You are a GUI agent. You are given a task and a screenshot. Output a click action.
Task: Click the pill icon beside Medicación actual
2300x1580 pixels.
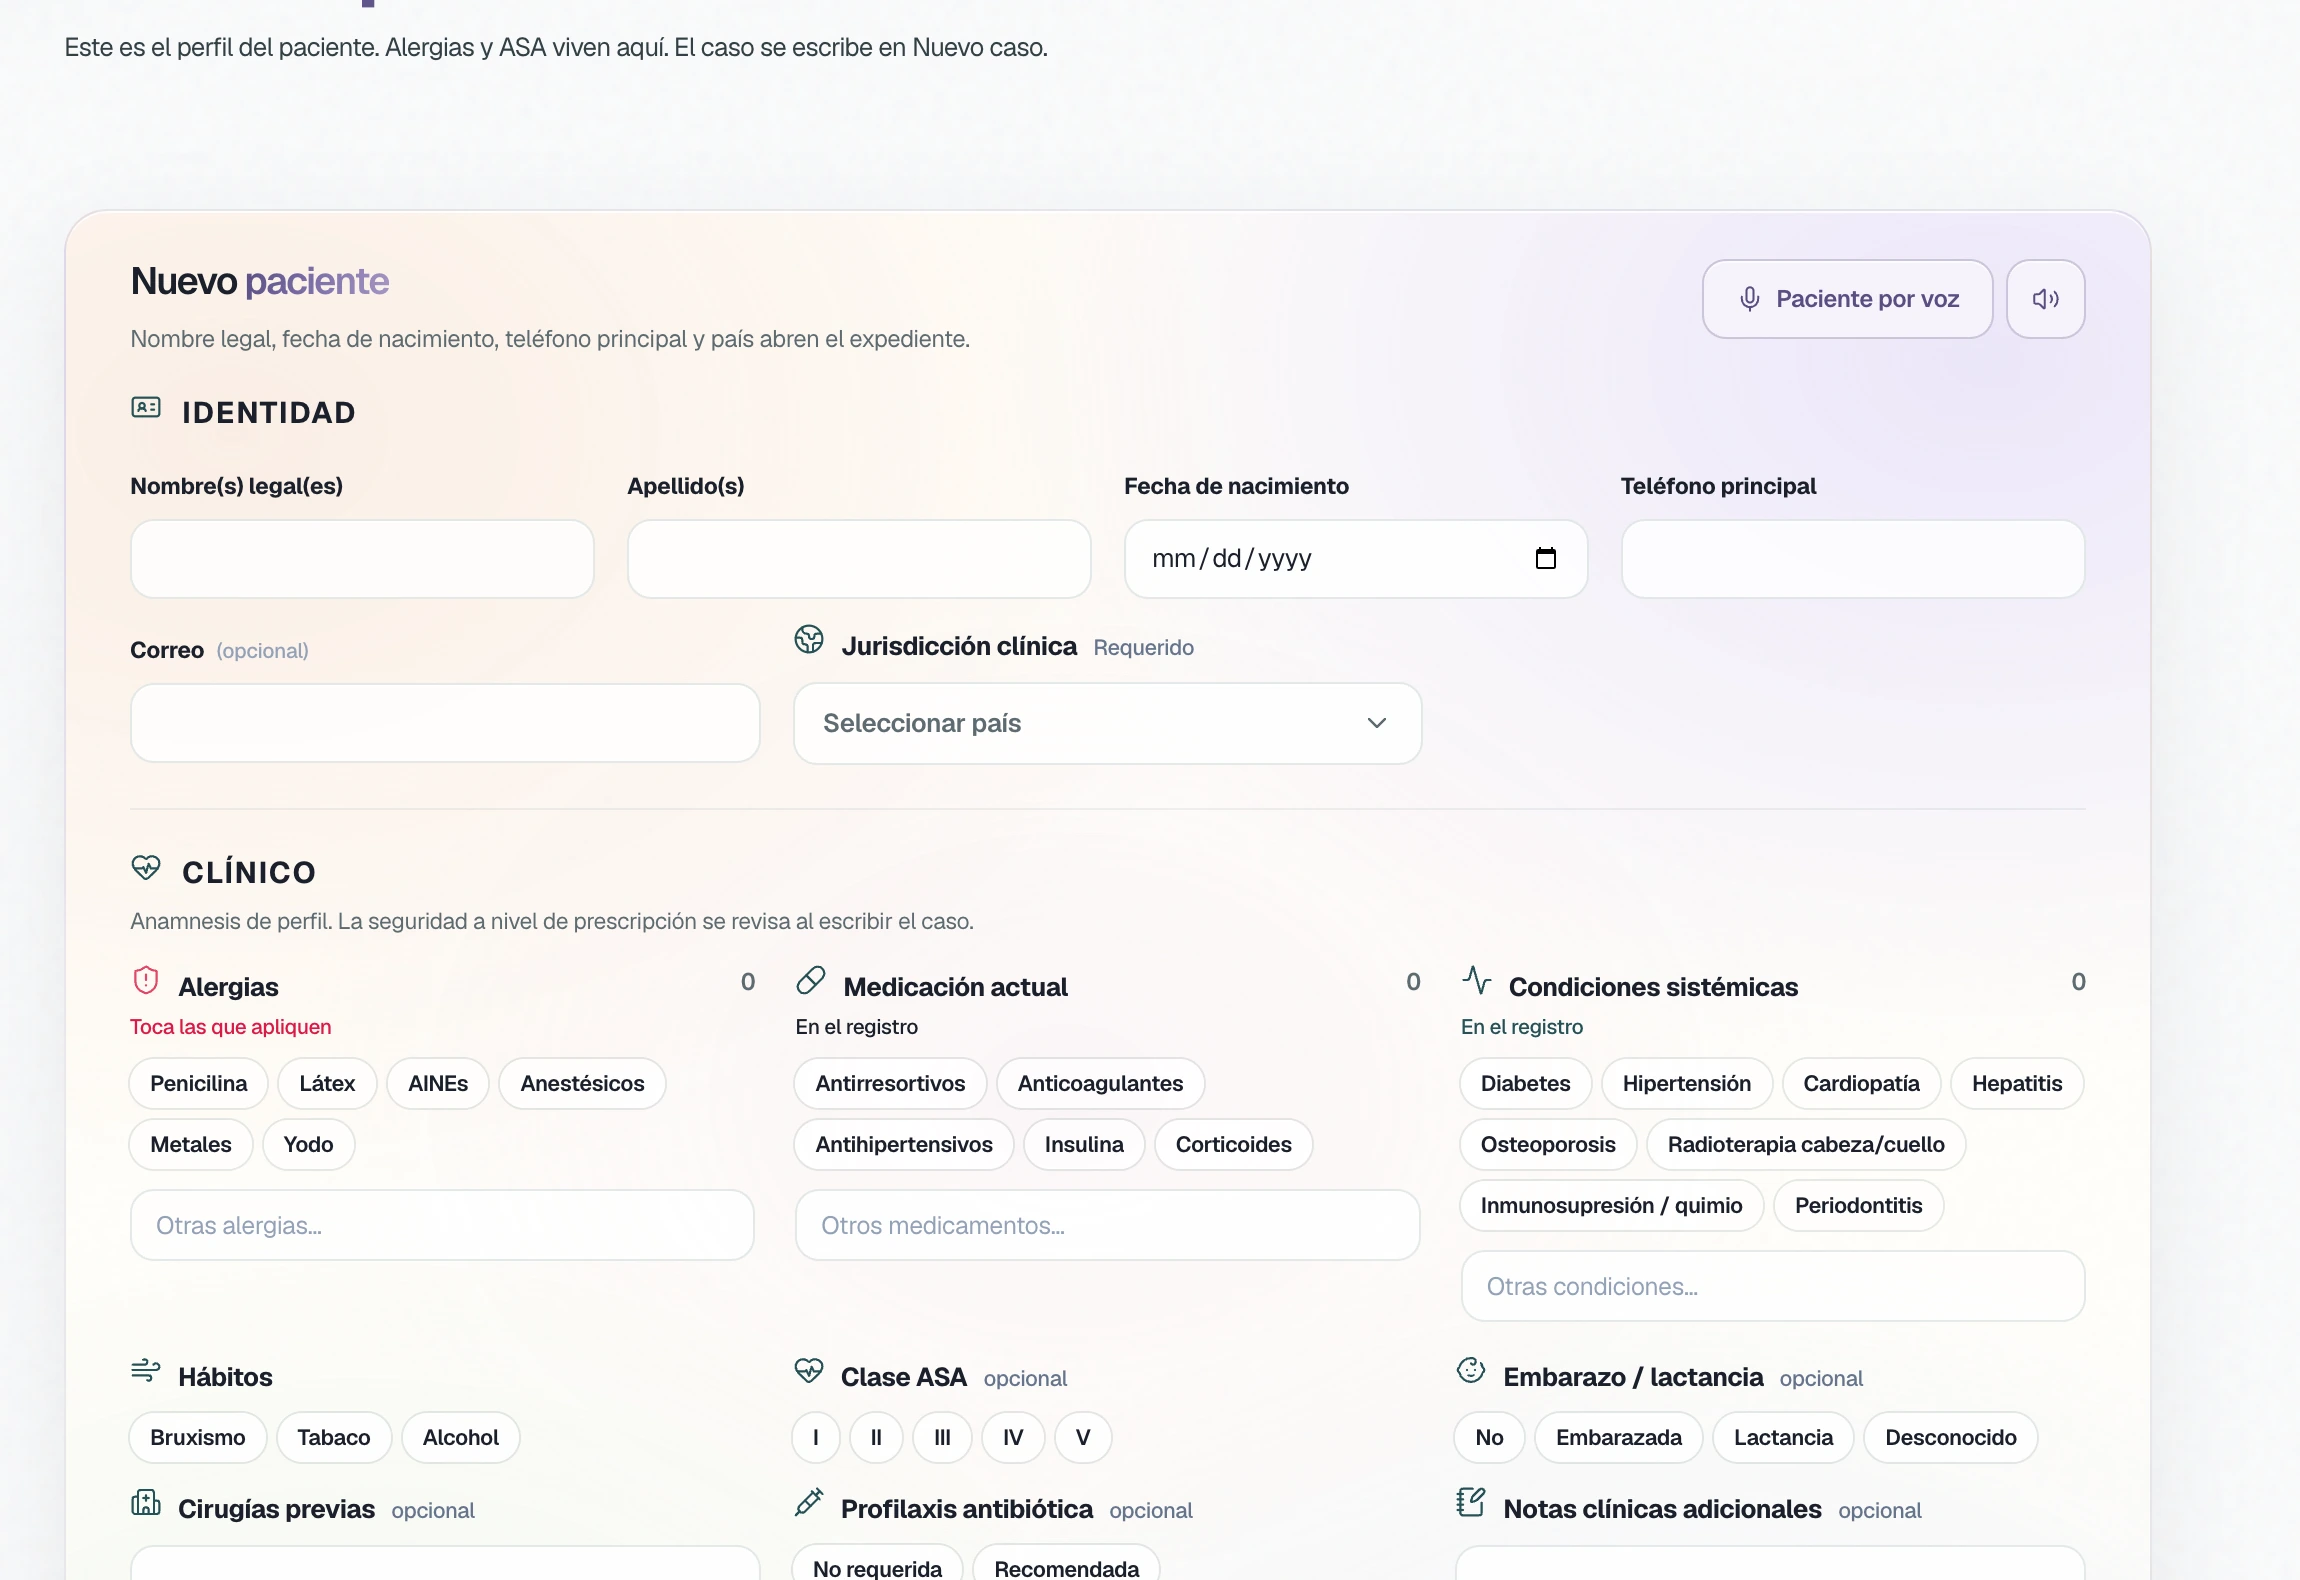pyautogui.click(x=810, y=980)
